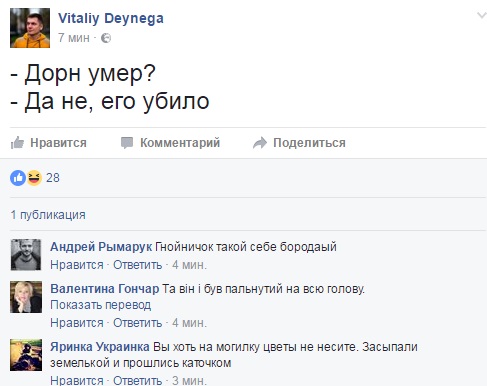This screenshot has width=487, height=386.
Task: Click the laughing emoji reaction icon
Action: pos(34,178)
